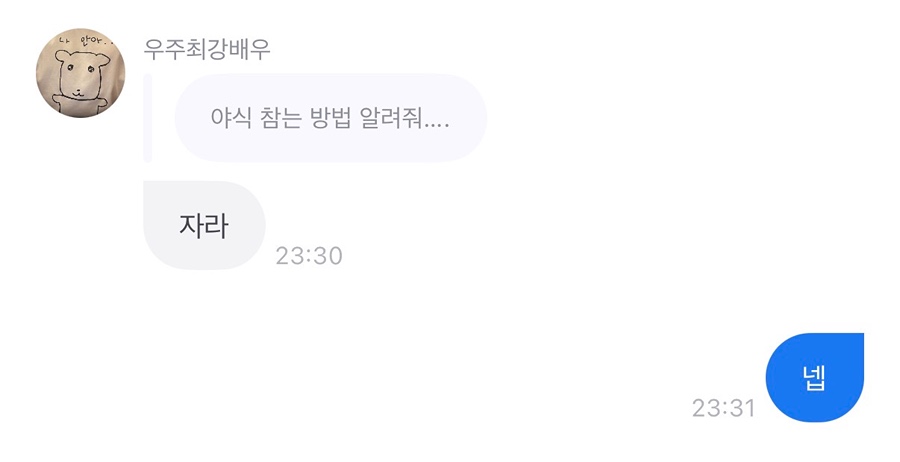This screenshot has width=900, height=462.
Task: Select the 자라 message bubble
Action: tap(204, 226)
